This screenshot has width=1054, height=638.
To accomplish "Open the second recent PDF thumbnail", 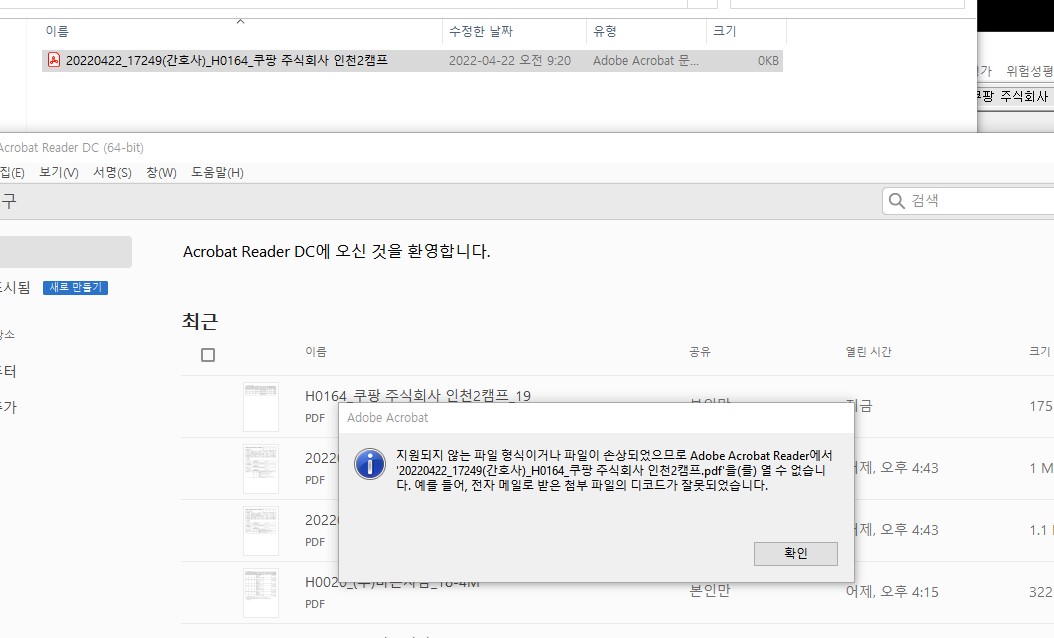I will click(x=261, y=469).
